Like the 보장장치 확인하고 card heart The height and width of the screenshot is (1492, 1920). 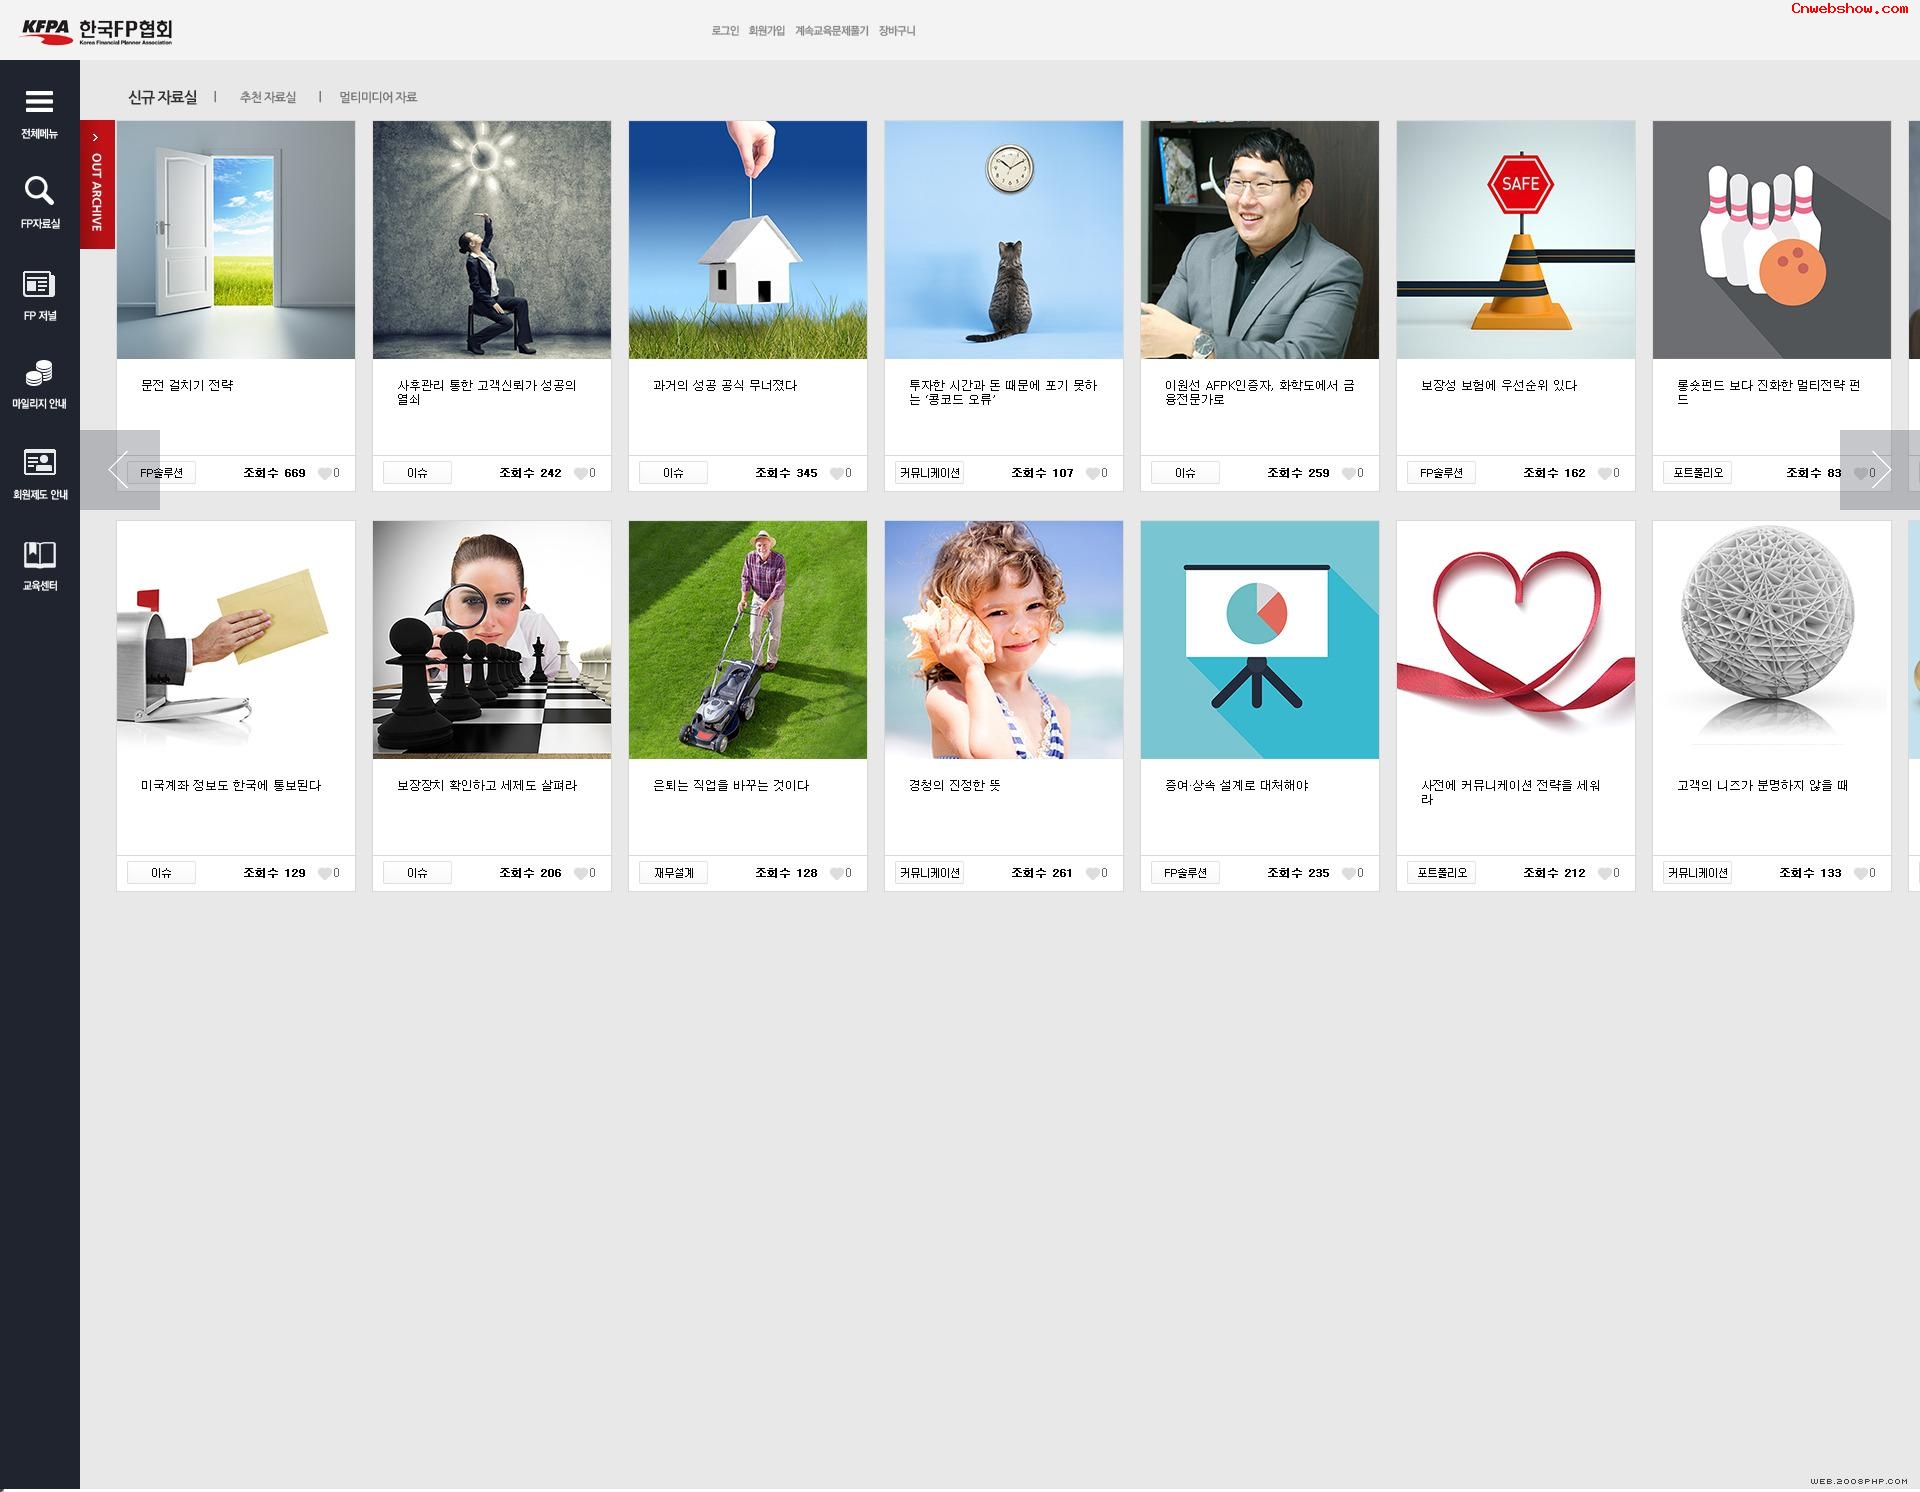click(580, 873)
